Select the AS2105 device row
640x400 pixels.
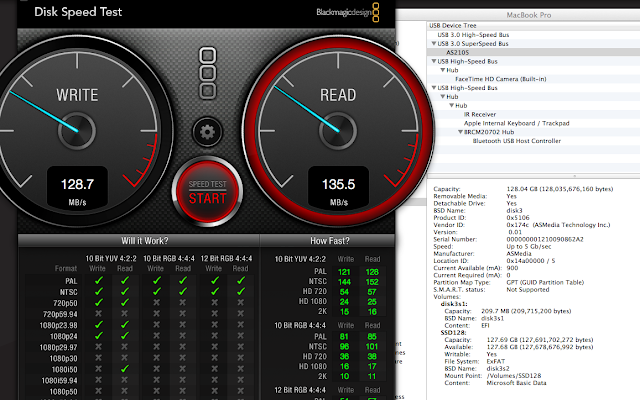(x=533, y=52)
